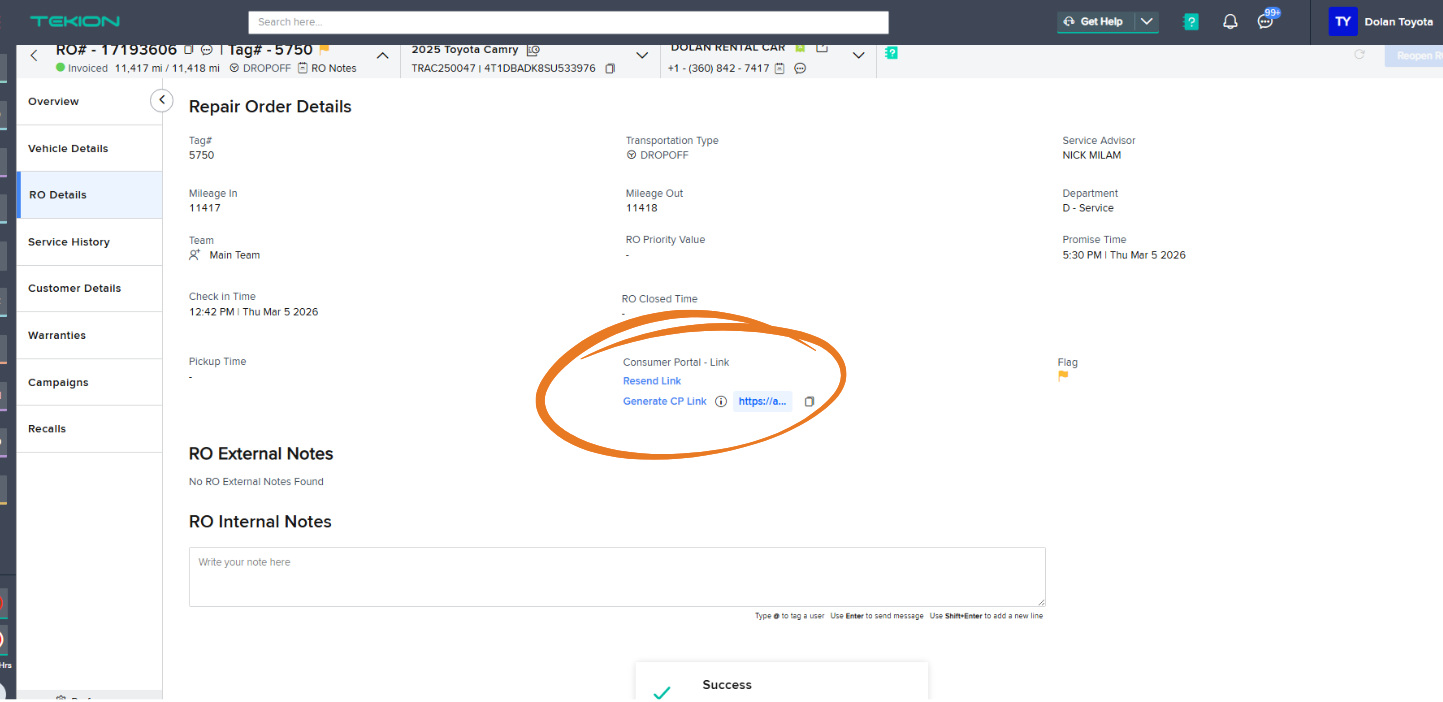Image resolution: width=1443 pixels, height=702 pixels.
Task: Open the RO Notes
Action: (x=327, y=68)
